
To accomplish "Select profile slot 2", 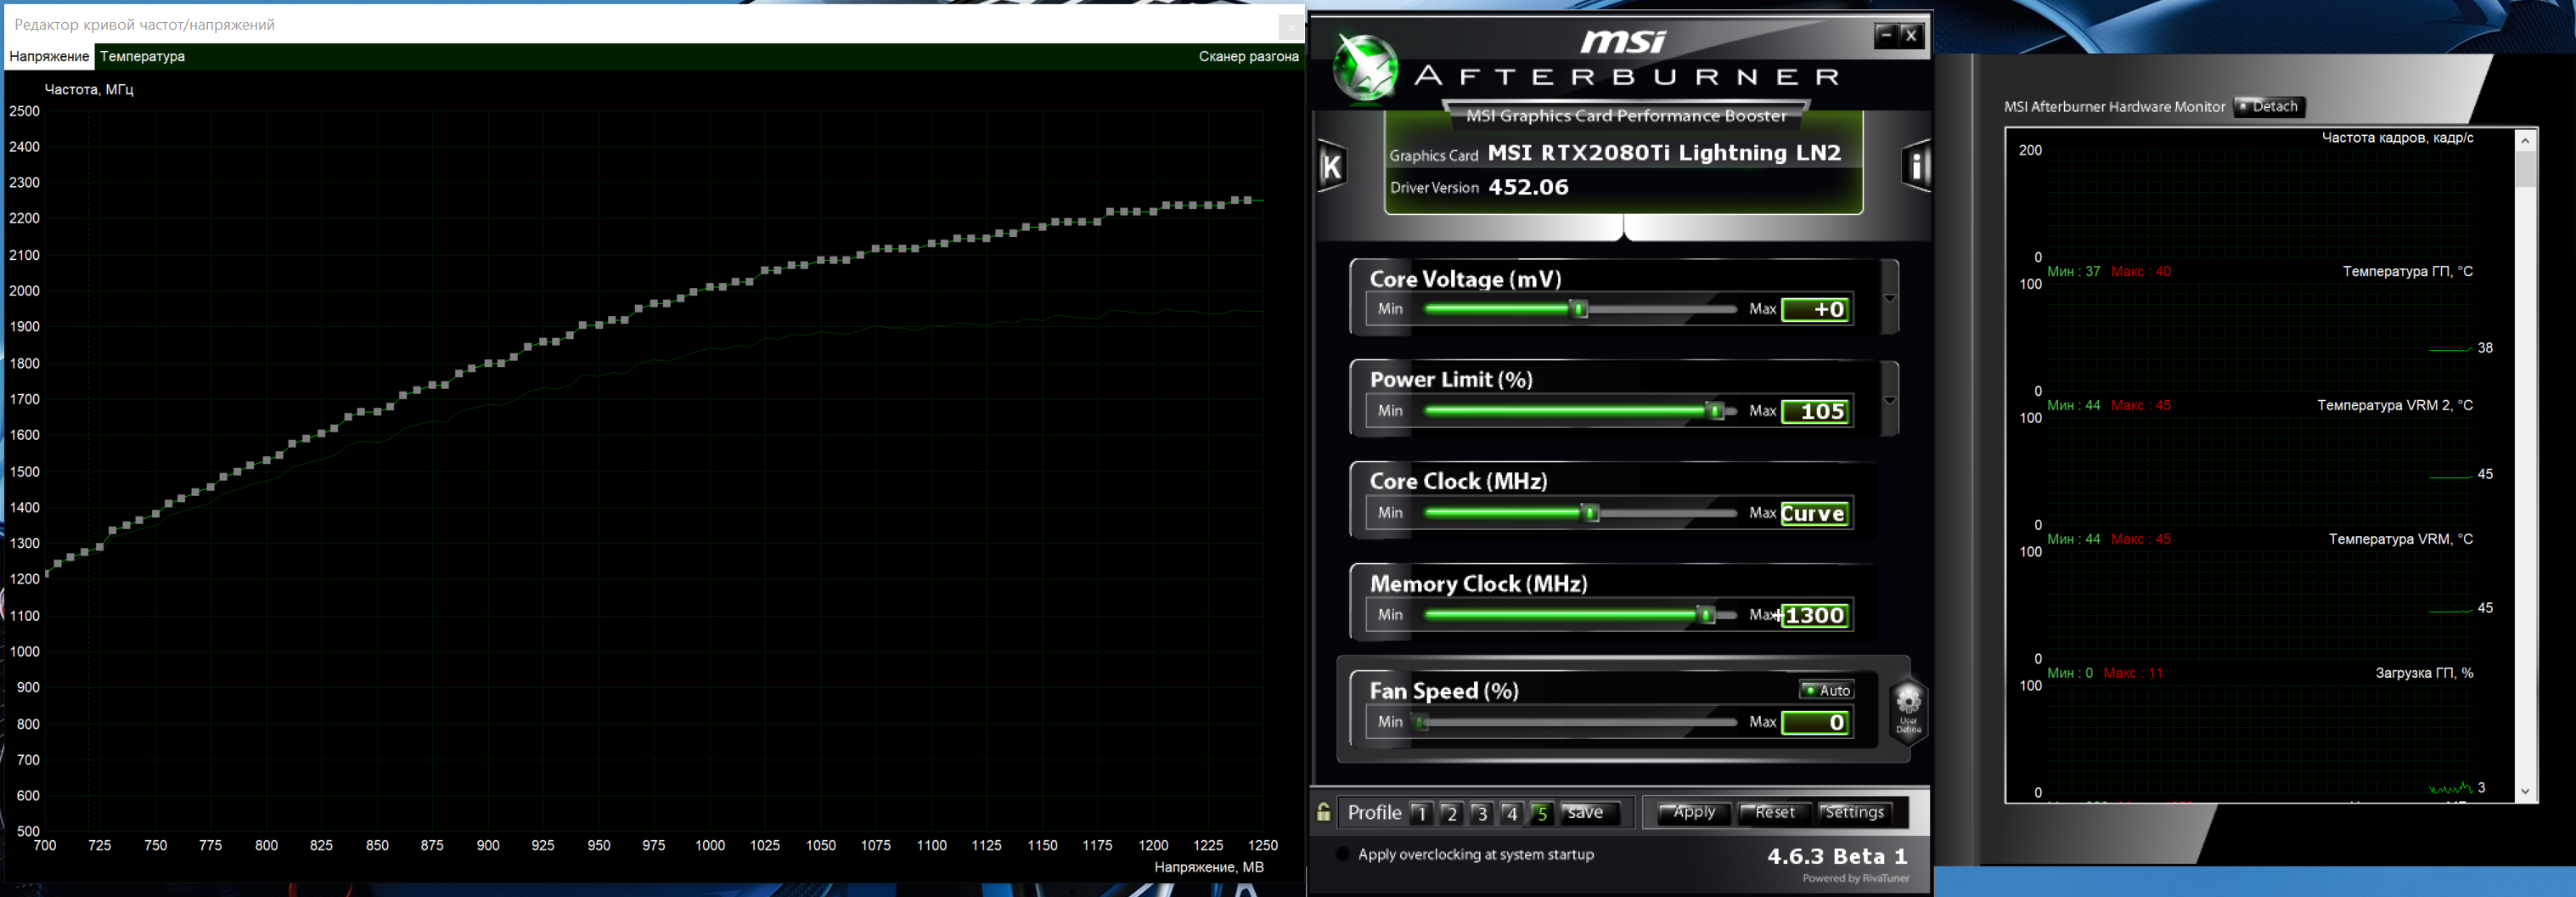I will 1451,813.
